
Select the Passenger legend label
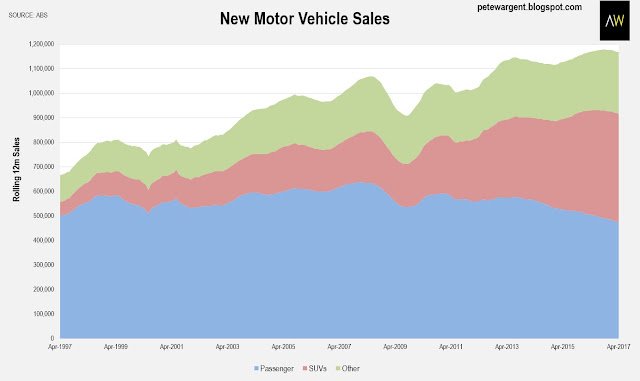point(277,368)
